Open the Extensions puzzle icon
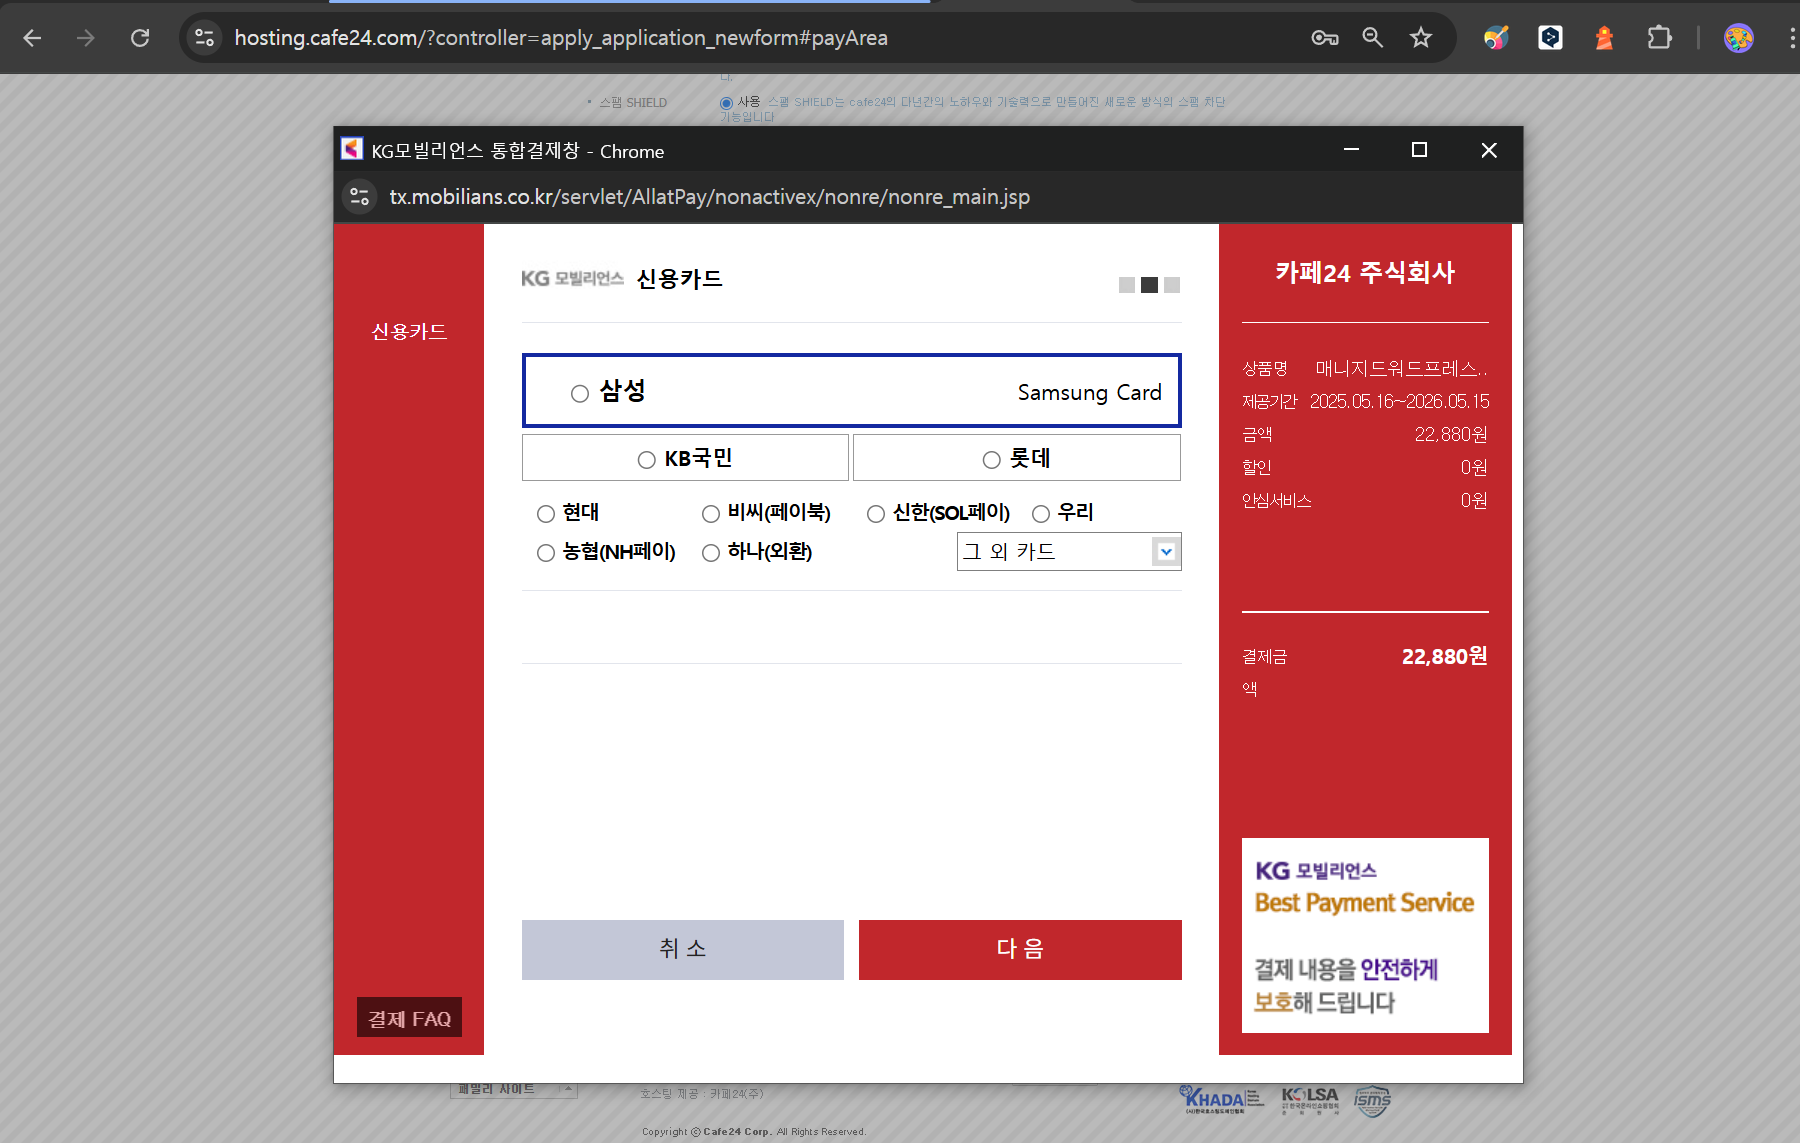 (x=1659, y=38)
